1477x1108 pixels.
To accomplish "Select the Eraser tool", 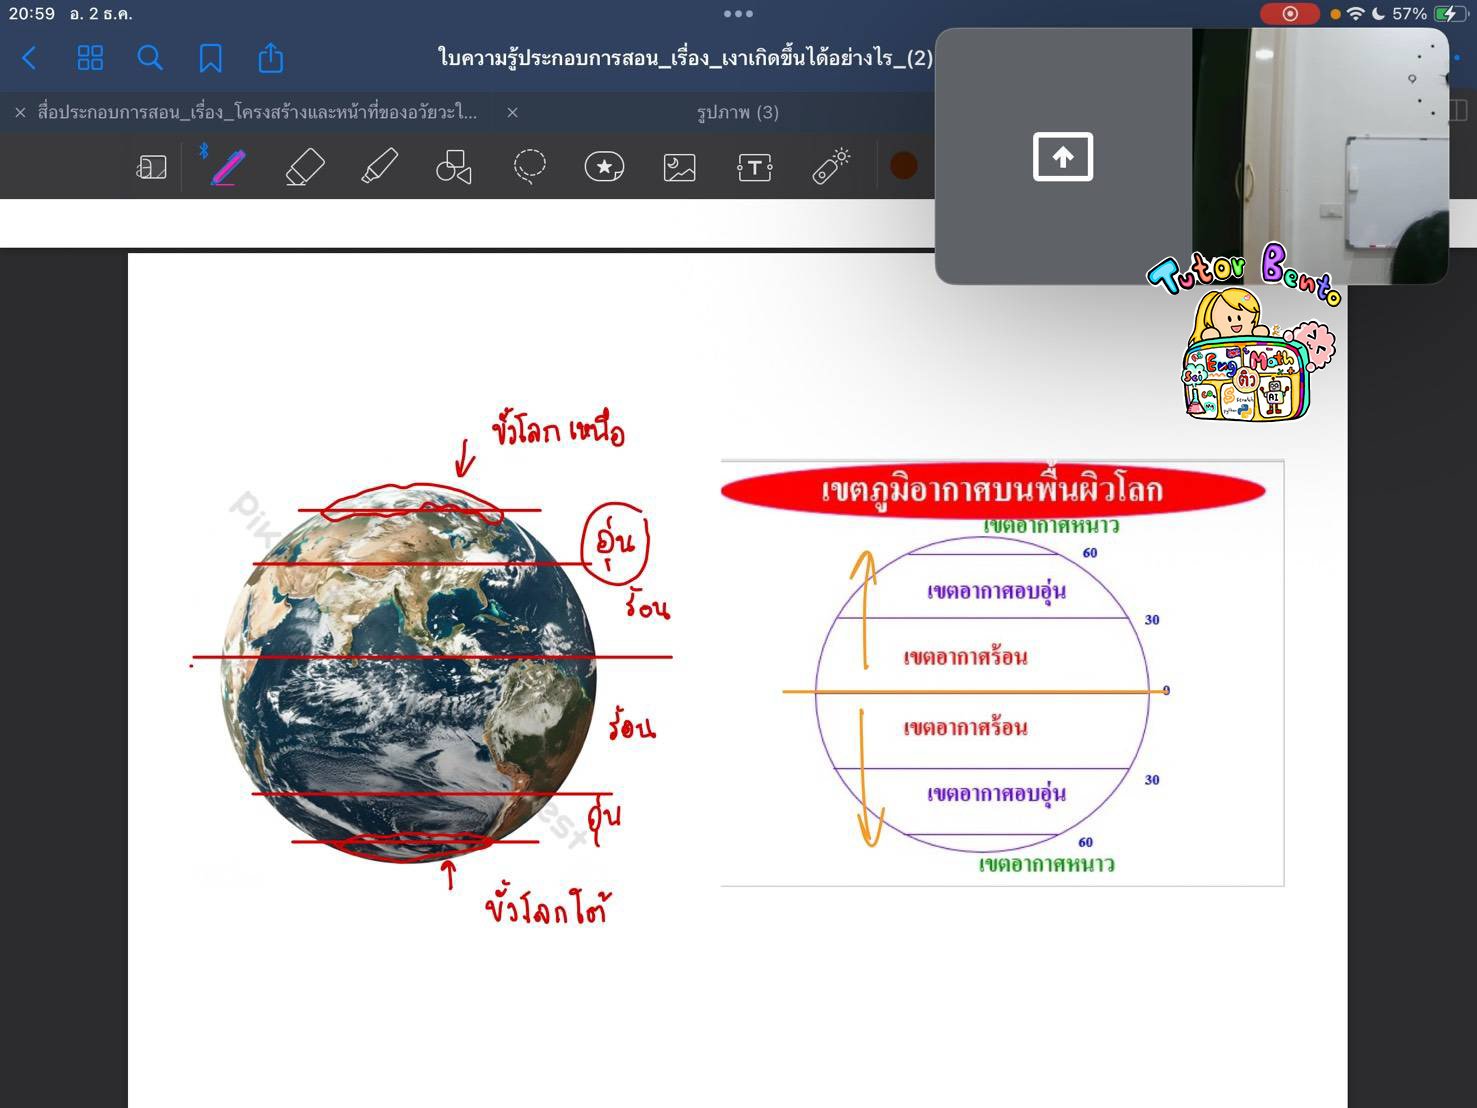I will pos(304,166).
